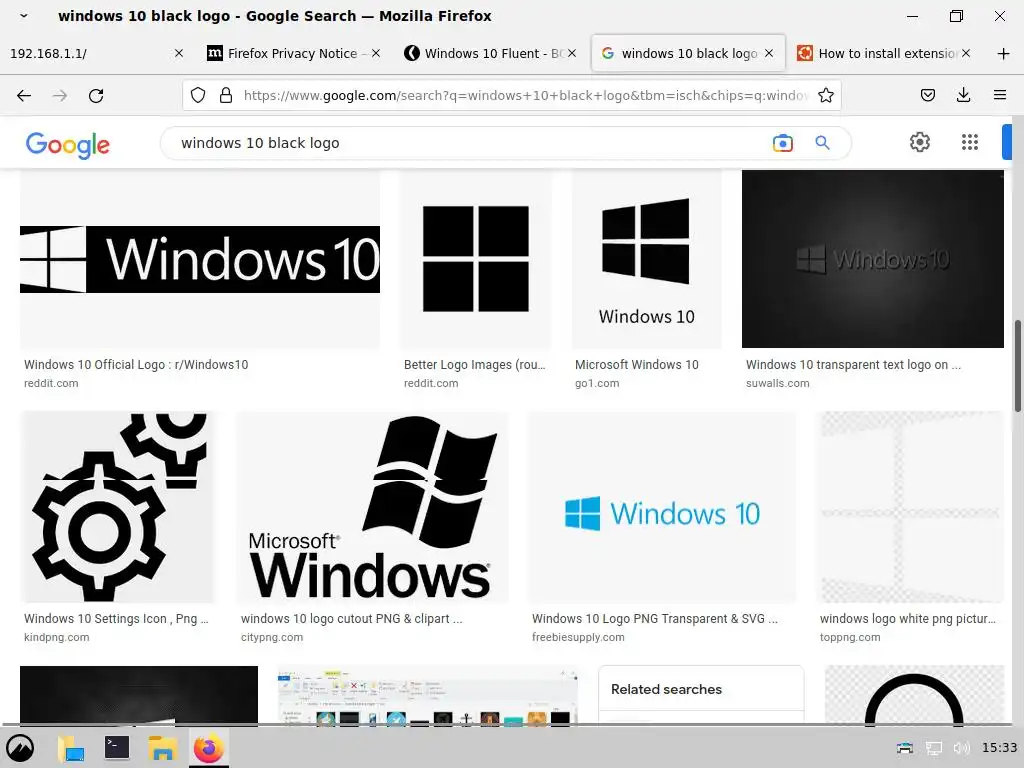Open Microsoft Windows flag cutout image
The width and height of the screenshot is (1024, 768).
(372, 507)
